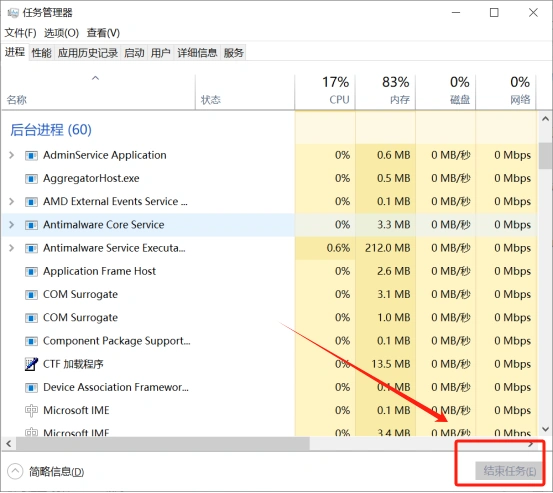Switch to the 性能 tab
The width and height of the screenshot is (553, 493).
tap(42, 53)
